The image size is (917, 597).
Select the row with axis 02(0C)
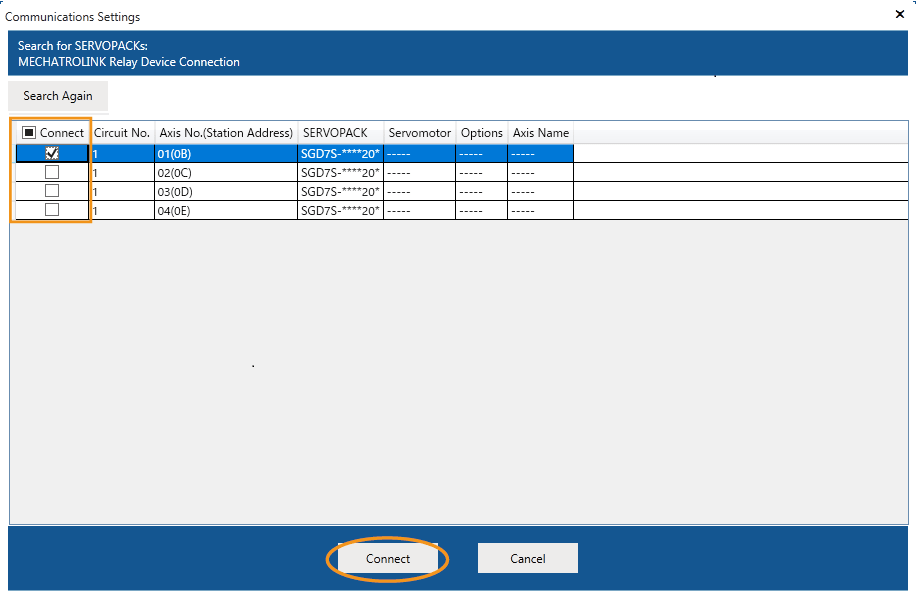click(x=225, y=173)
